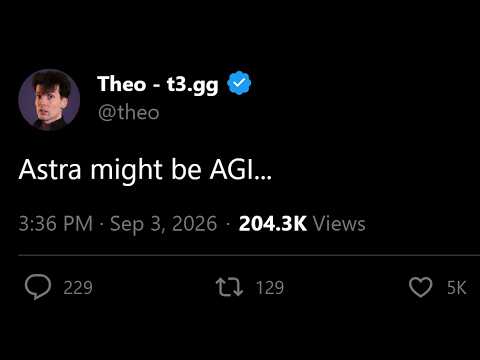Click the 3:36 PM timestamp
480x360 pixels.
coord(56,223)
